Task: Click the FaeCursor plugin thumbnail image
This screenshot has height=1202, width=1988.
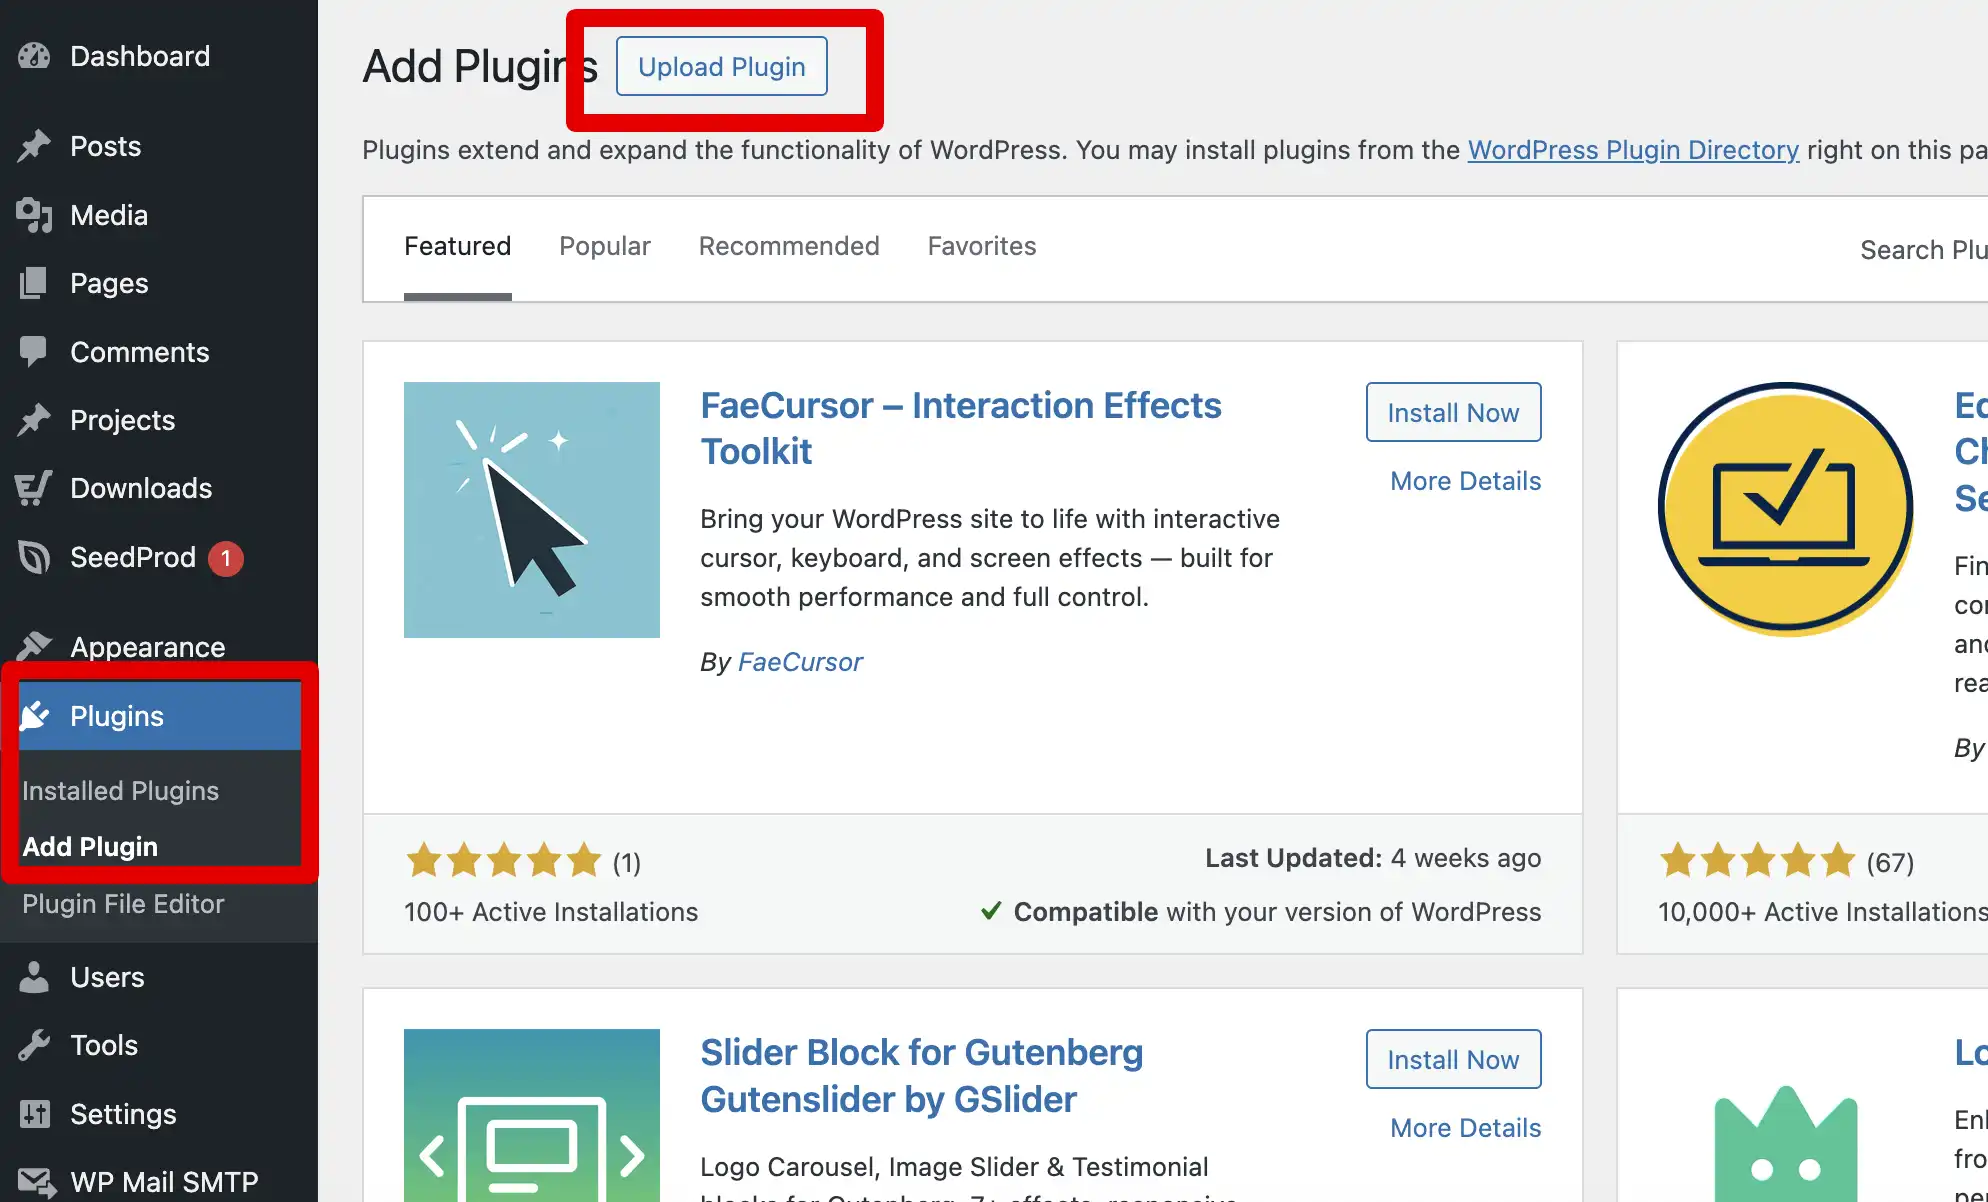Action: coord(531,510)
